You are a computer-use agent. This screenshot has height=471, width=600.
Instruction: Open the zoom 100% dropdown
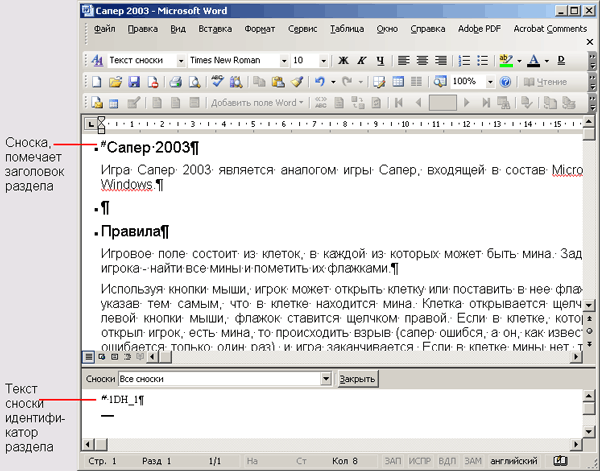pyautogui.click(x=490, y=82)
